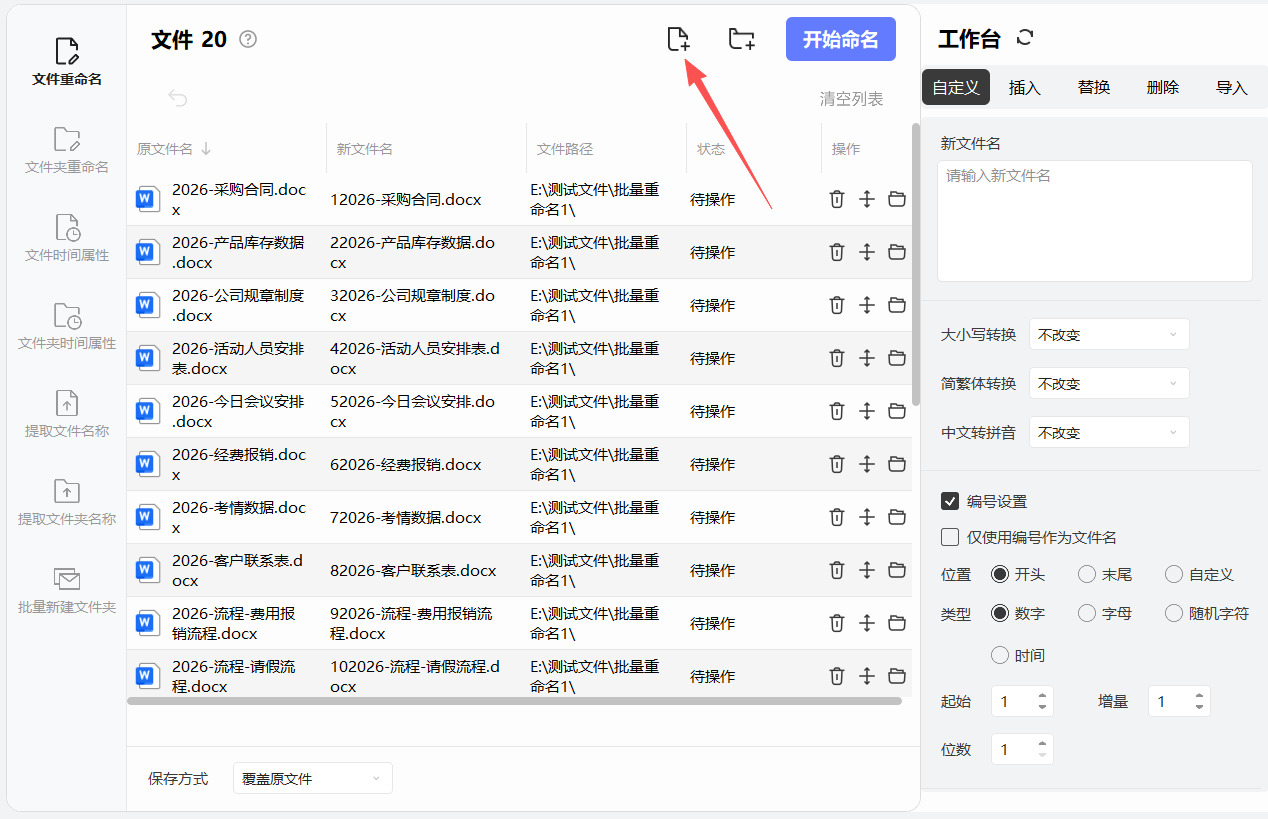Select the 末尾 position radio button
The image size is (1268, 819).
click(1087, 574)
